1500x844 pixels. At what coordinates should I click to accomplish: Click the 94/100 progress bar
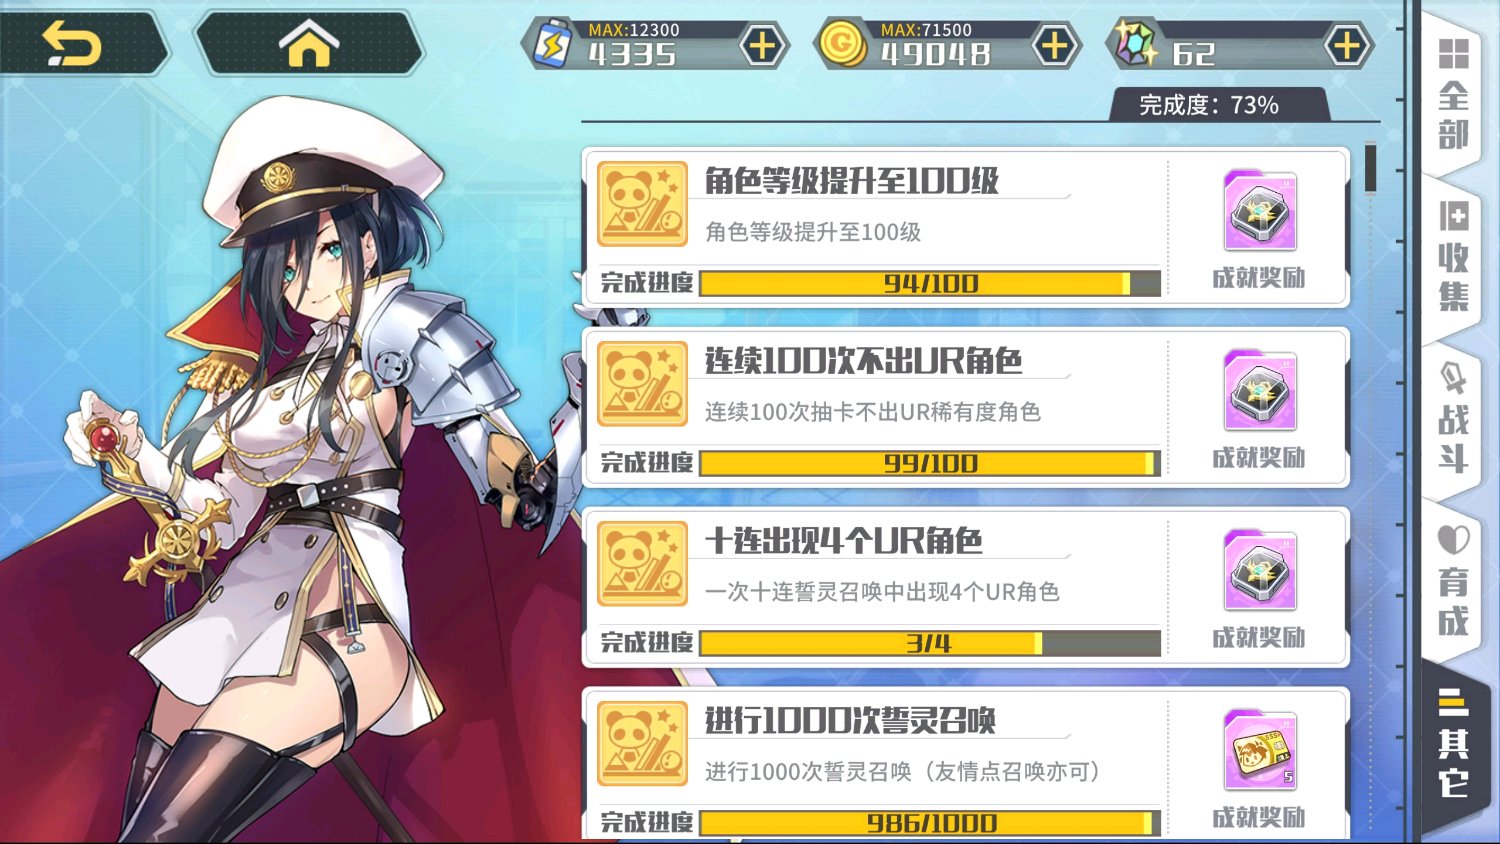click(x=930, y=284)
